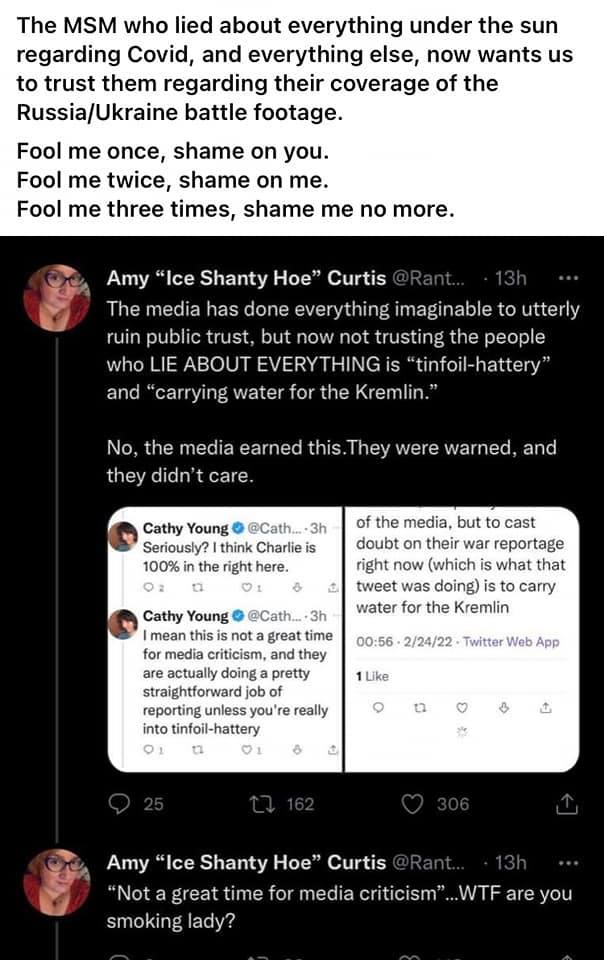Open the three-dot menu on Amy's second tweet
604x960 pixels.
[x=568, y=863]
